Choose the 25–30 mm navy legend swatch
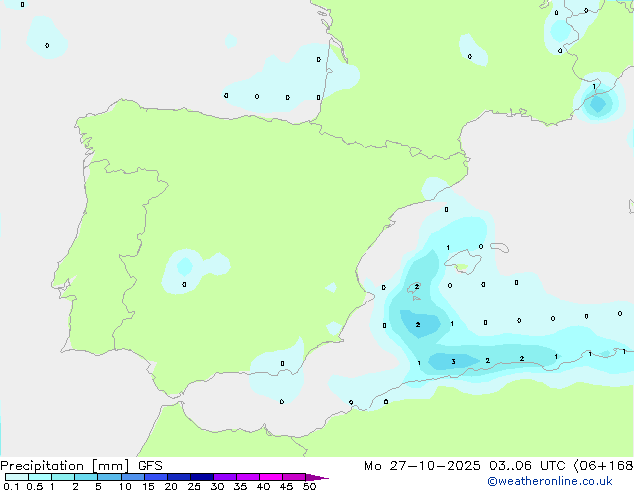Screen dimensions: 634x490 [x=201, y=477]
